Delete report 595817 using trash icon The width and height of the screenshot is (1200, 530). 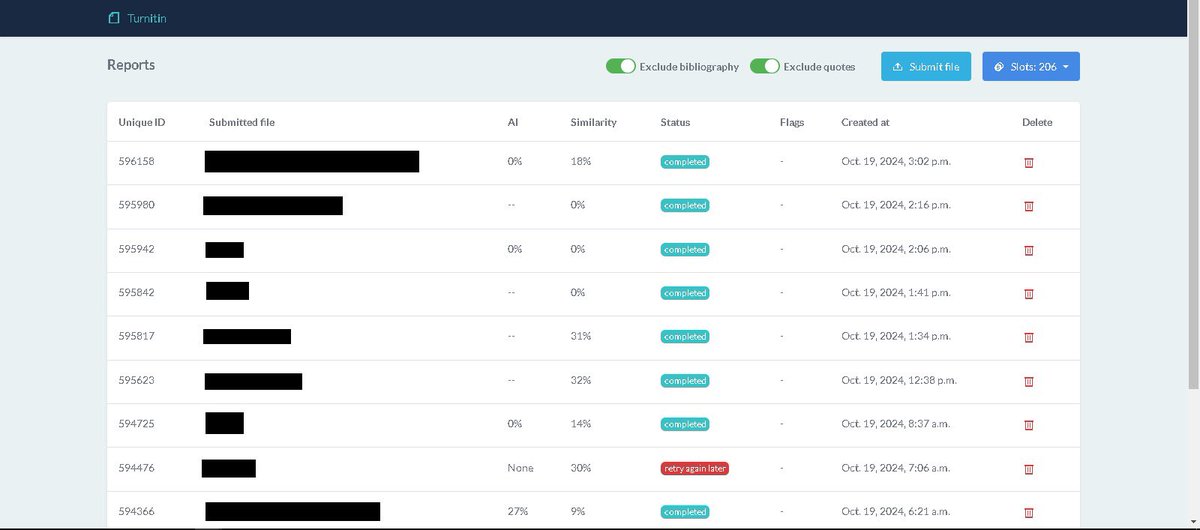point(1029,337)
